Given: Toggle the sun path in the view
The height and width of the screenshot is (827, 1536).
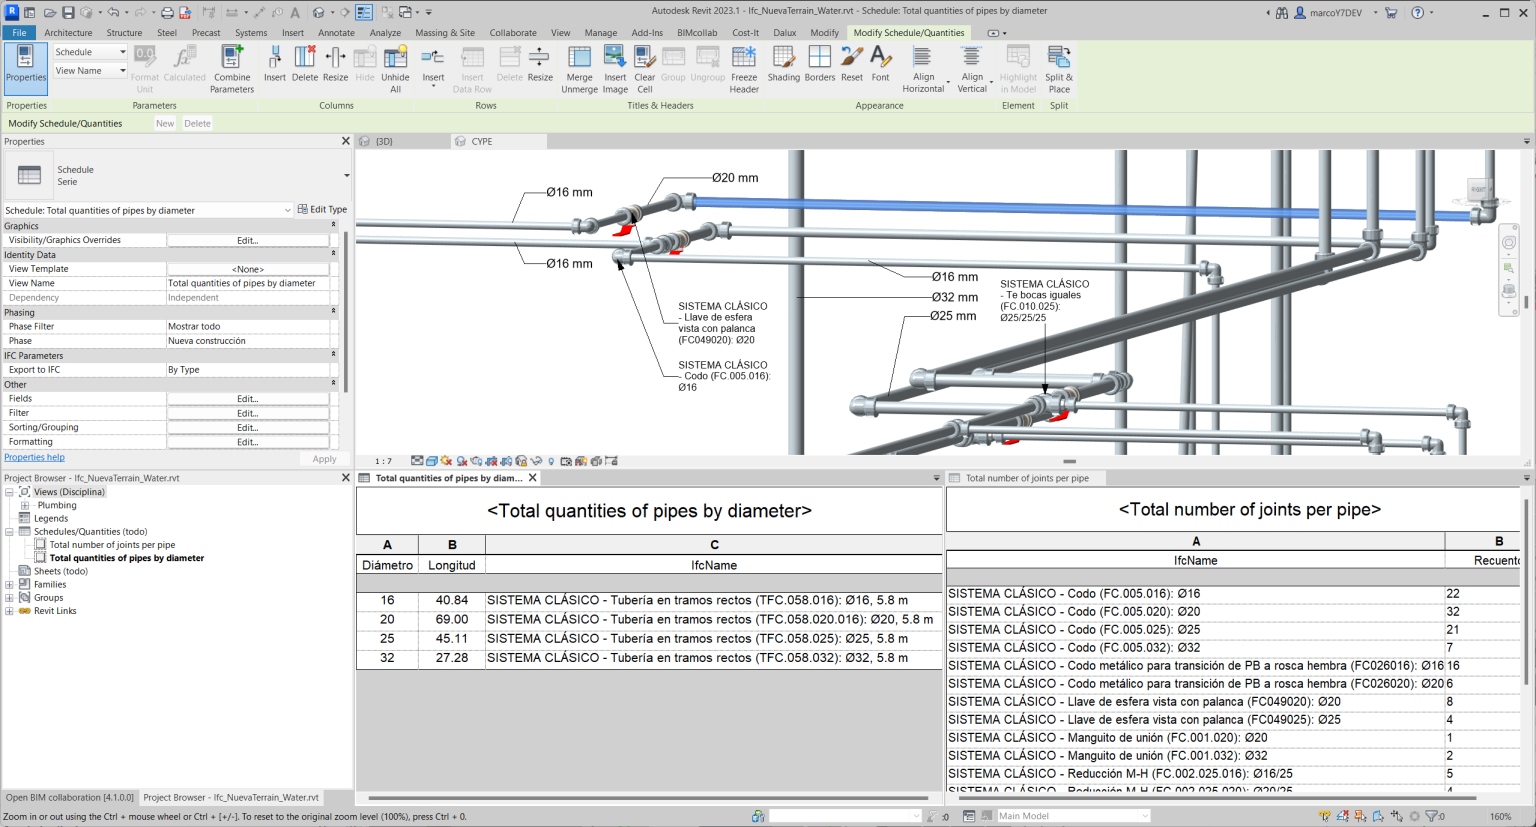Looking at the screenshot, I should (446, 461).
